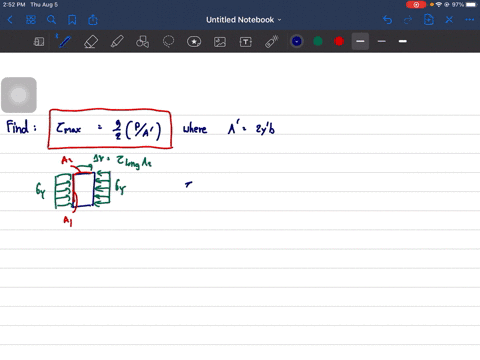
Task: Toggle the zoom window tool
Action: coord(39,42)
